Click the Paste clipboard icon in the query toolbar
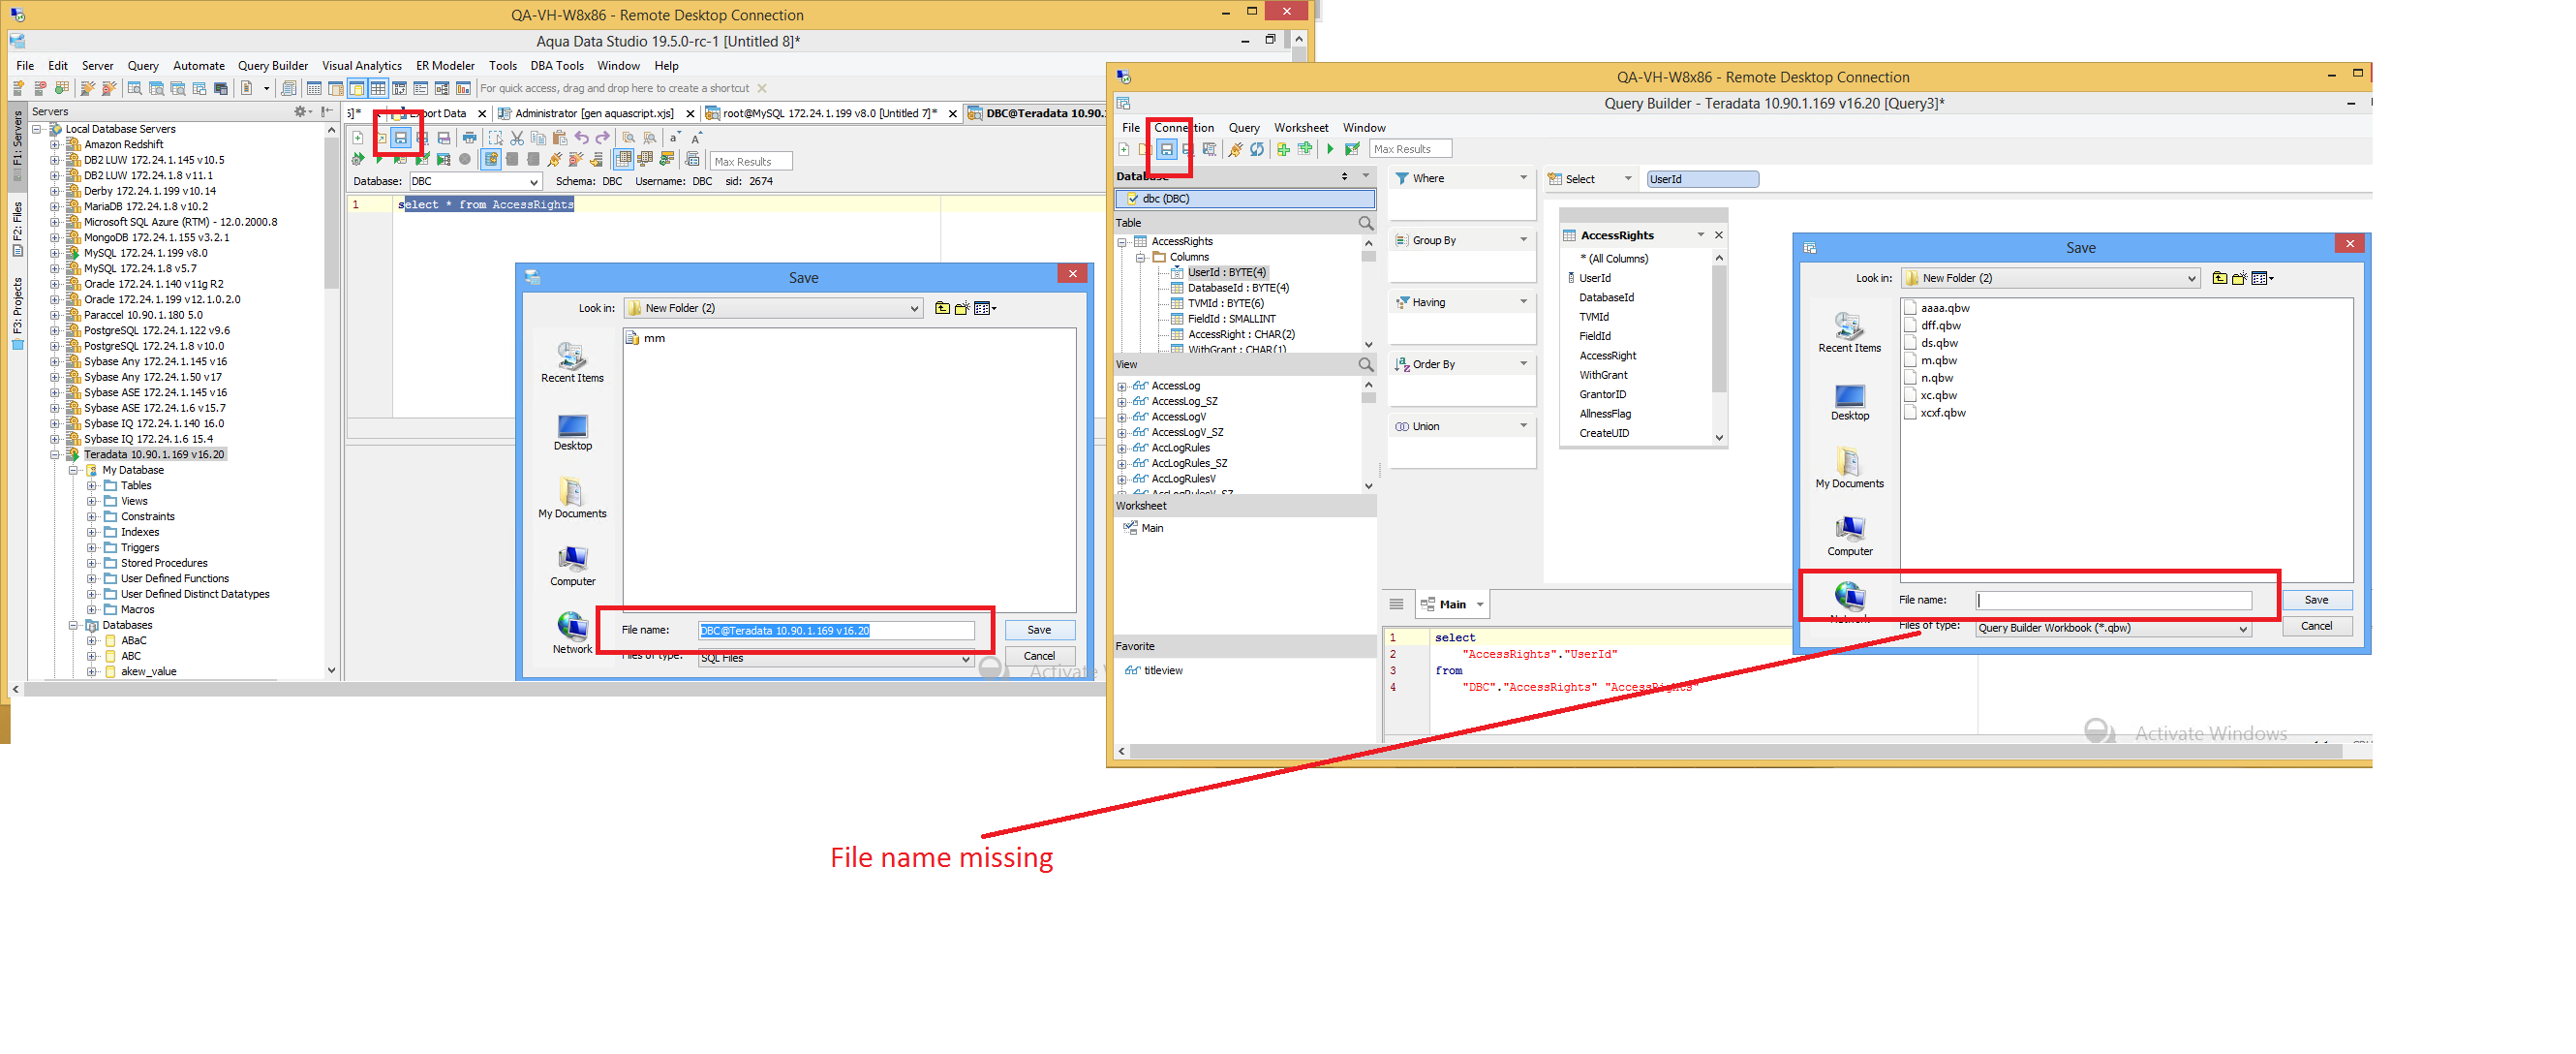Screen dimensions: 2576x1054 pyautogui.click(x=559, y=138)
